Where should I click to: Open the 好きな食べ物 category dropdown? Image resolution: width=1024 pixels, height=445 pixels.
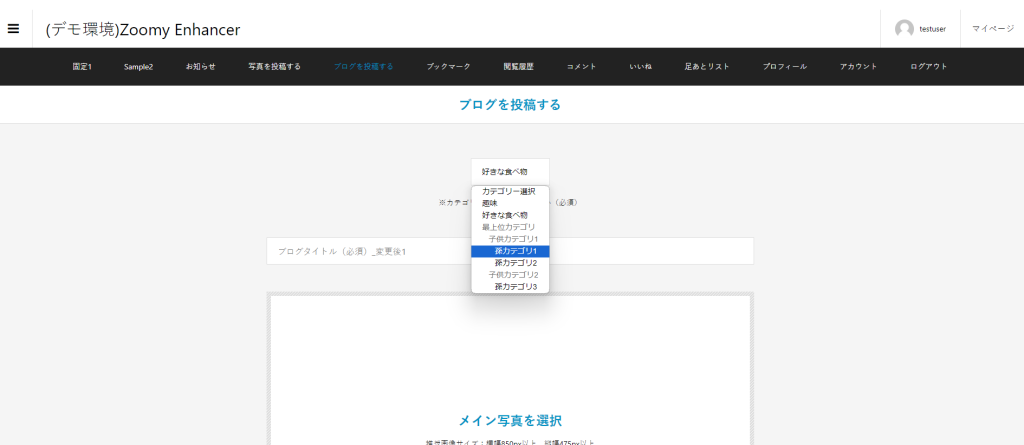click(509, 171)
